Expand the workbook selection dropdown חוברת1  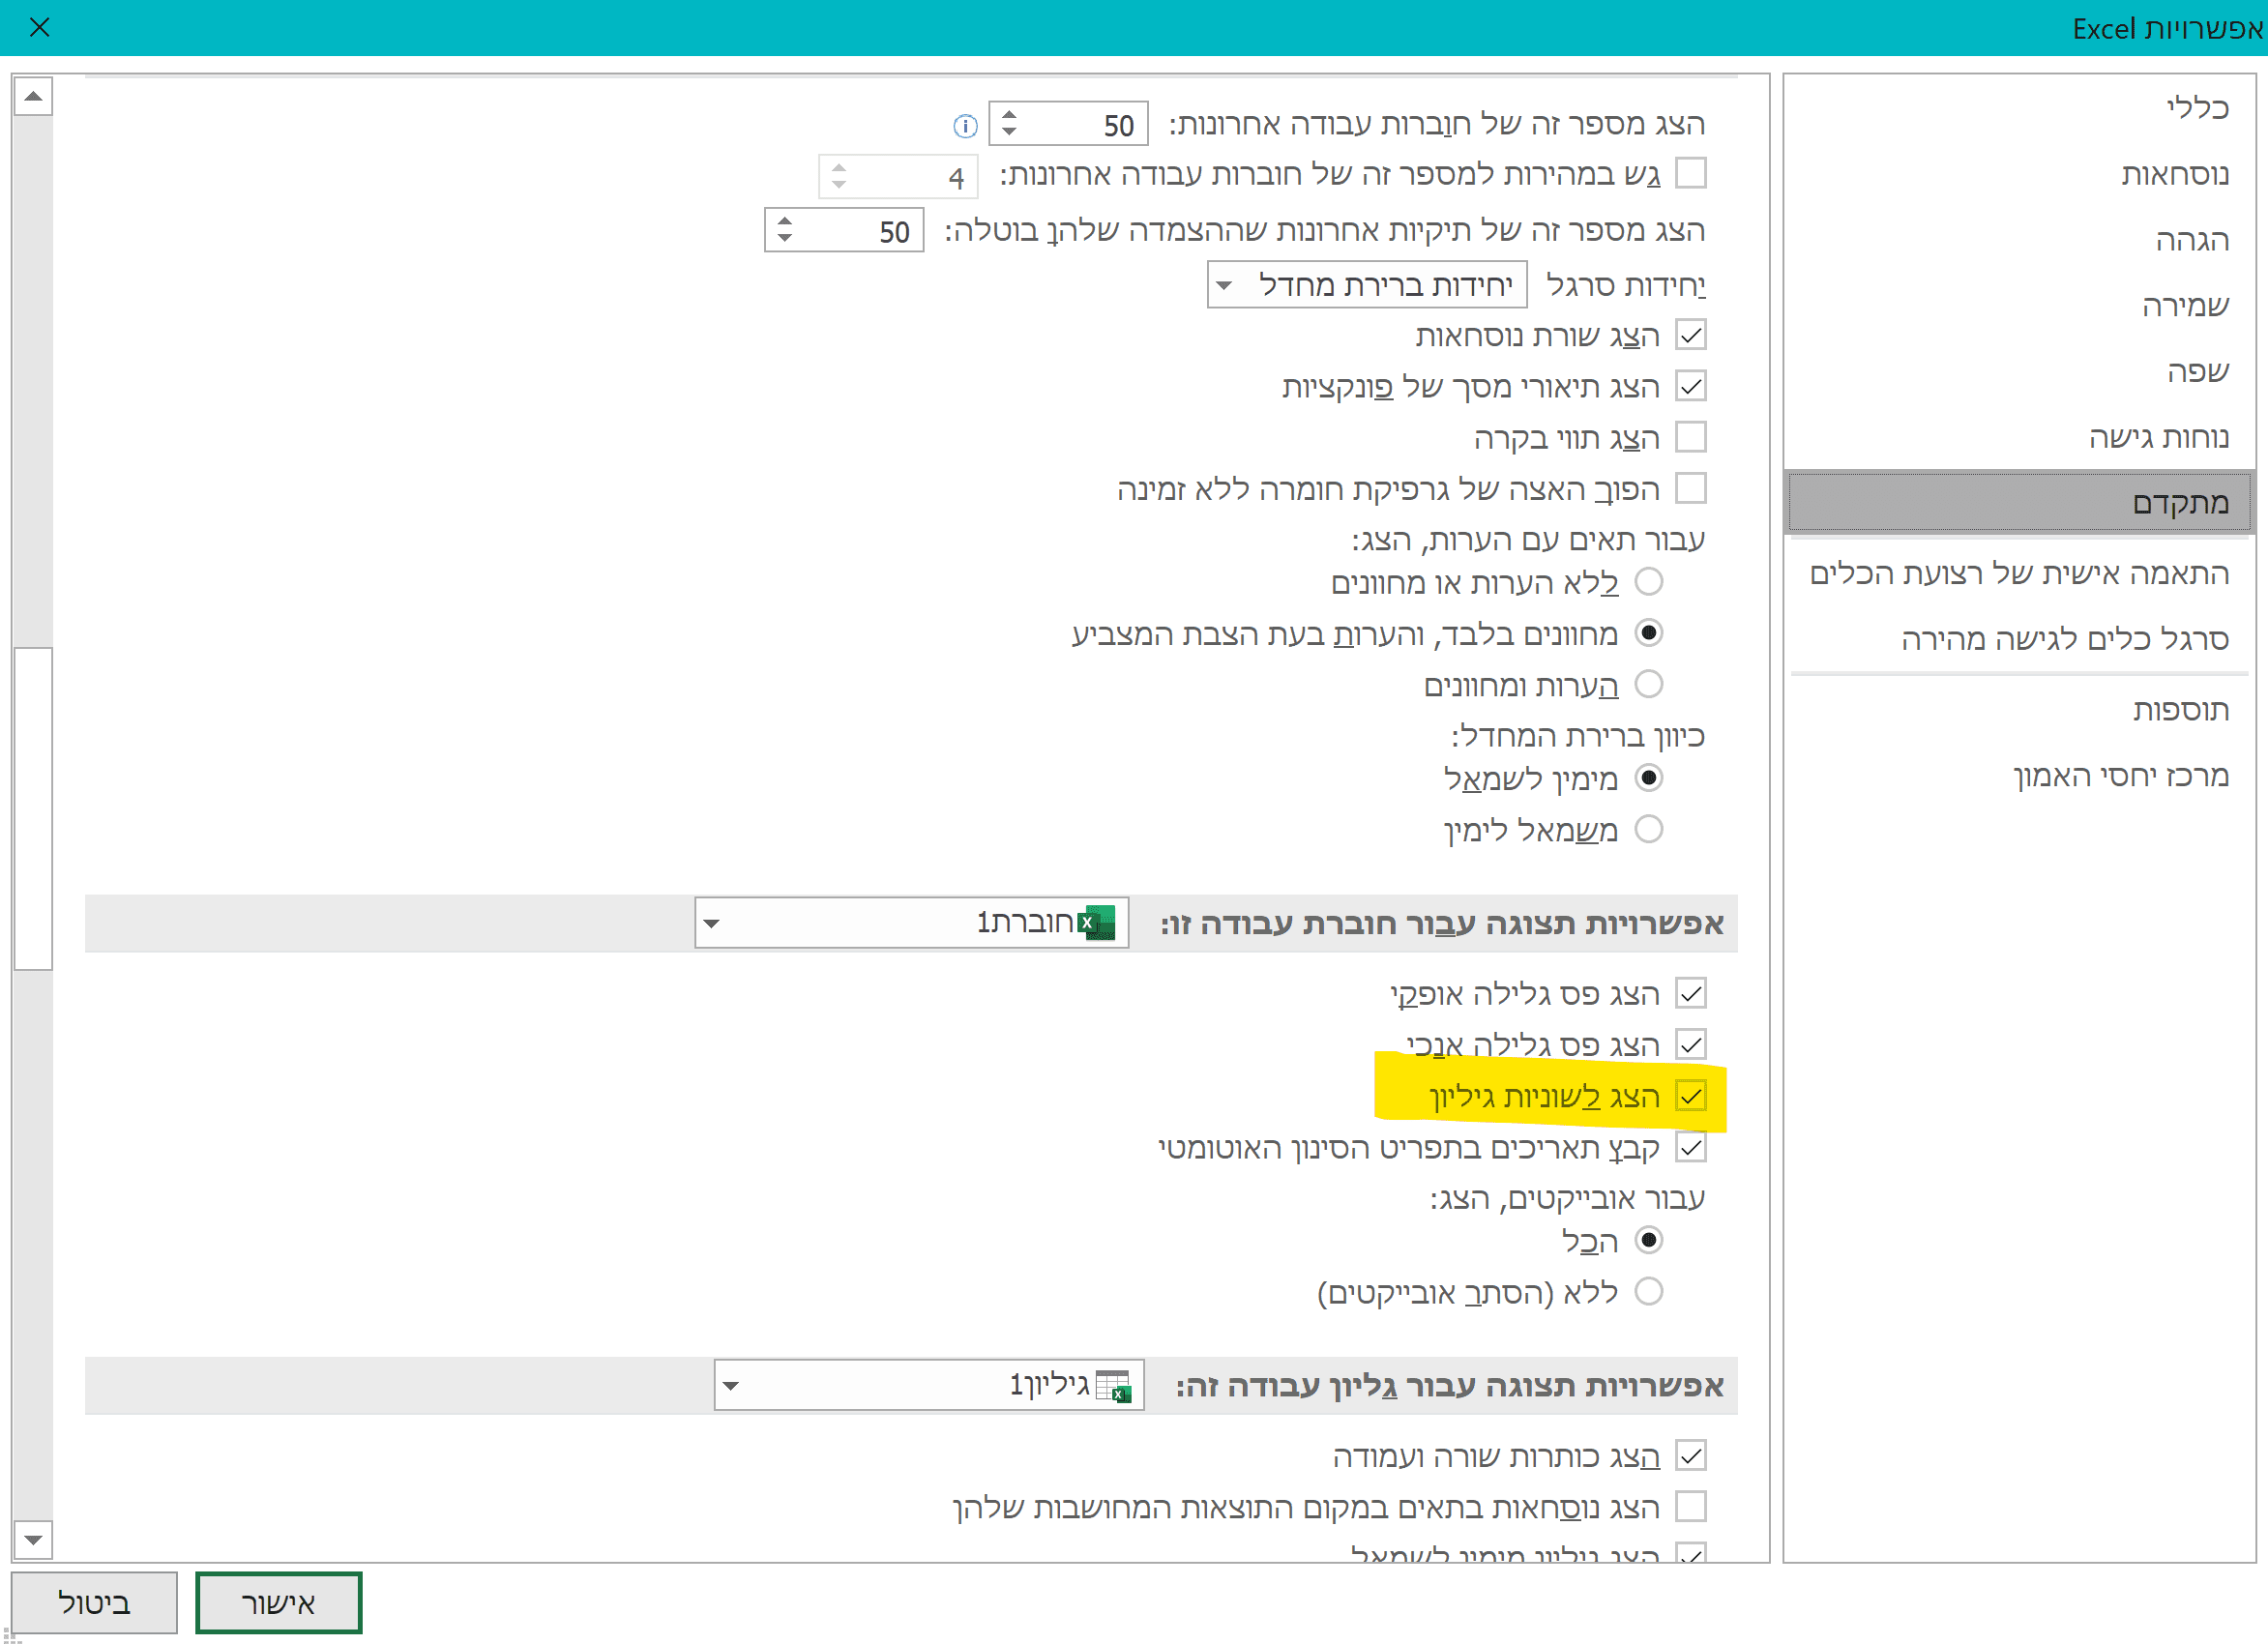(x=712, y=922)
